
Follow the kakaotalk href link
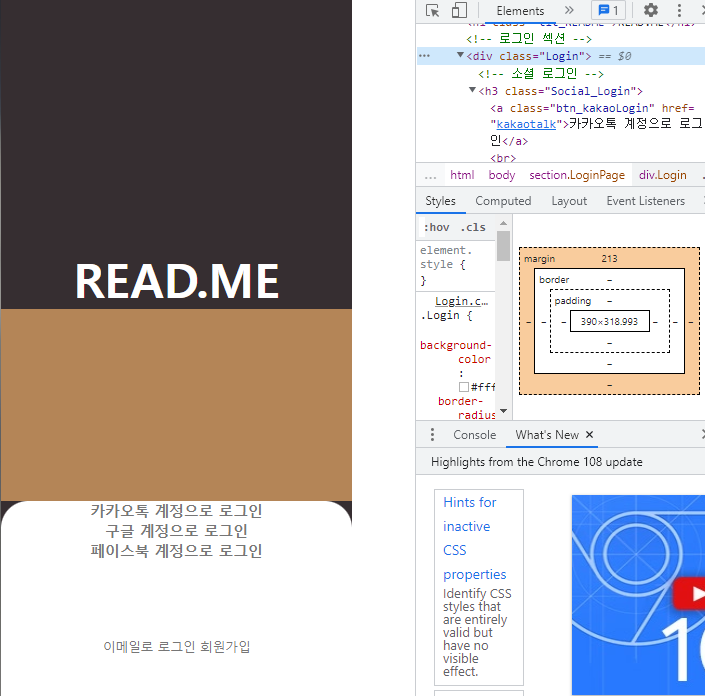tap(526, 124)
